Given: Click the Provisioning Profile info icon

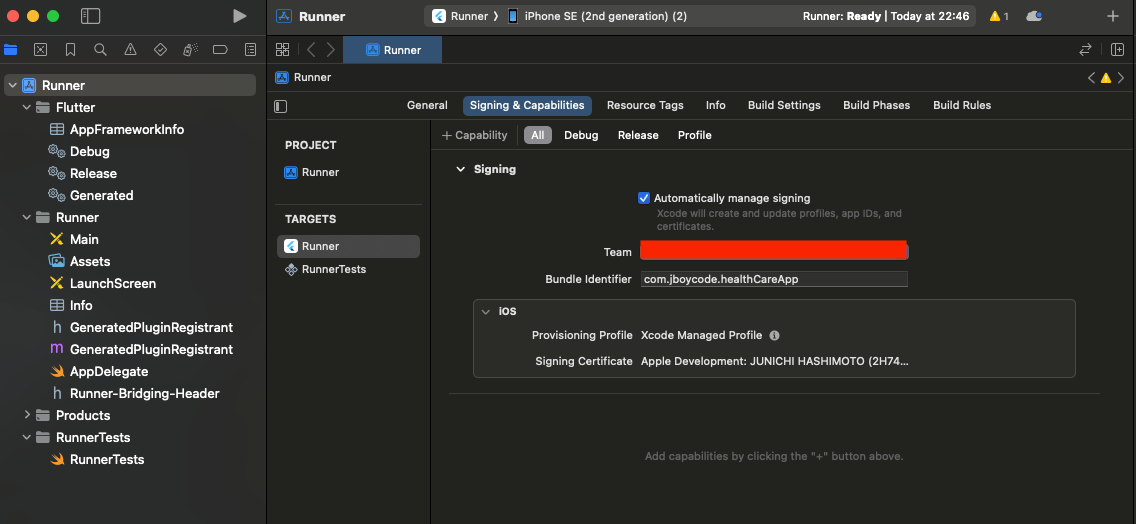Looking at the screenshot, I should pyautogui.click(x=774, y=336).
